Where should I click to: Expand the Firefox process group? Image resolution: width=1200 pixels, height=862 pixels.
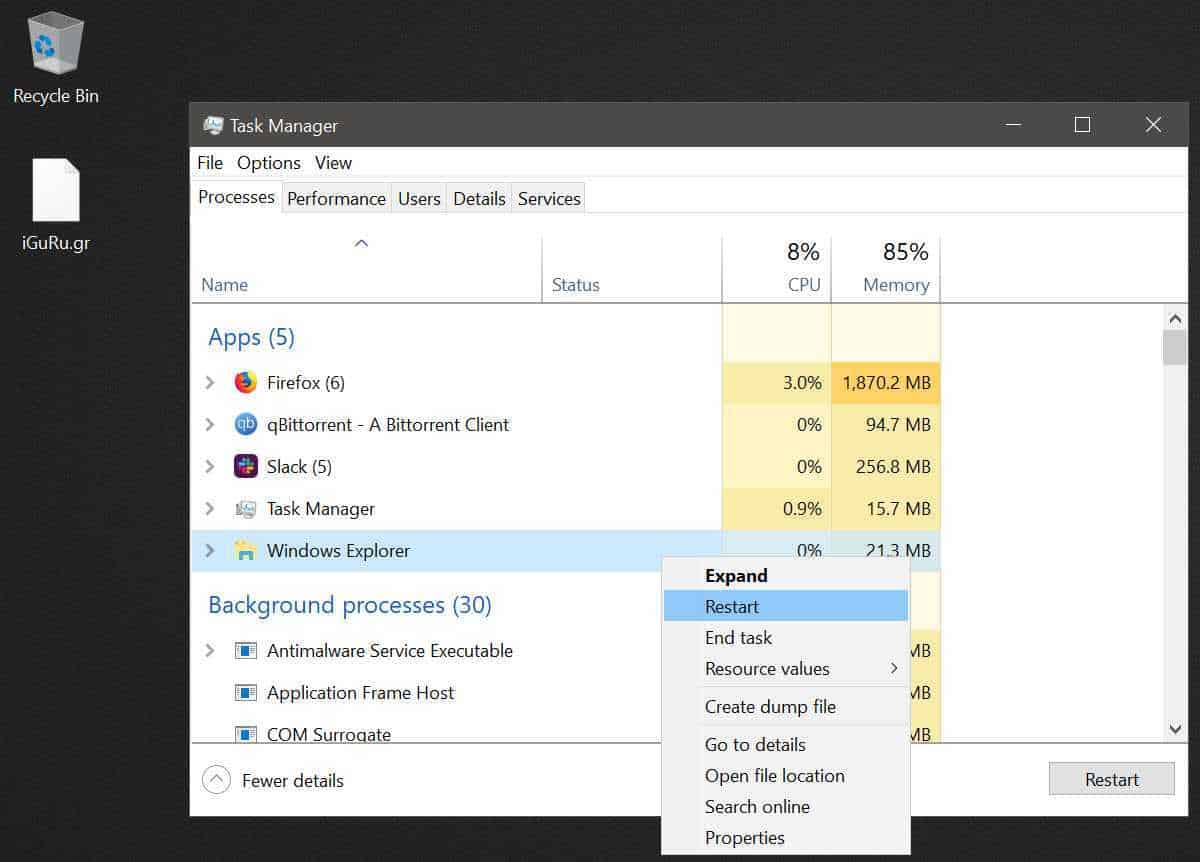210,382
